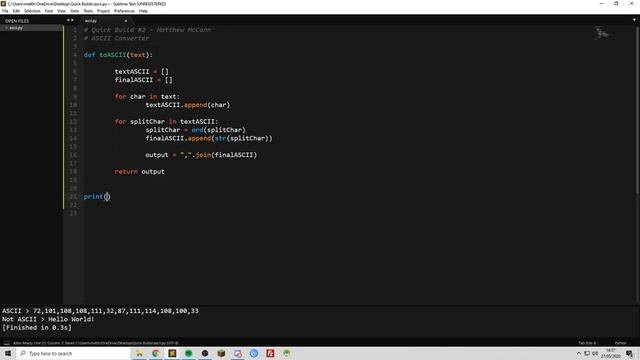640x360 pixels.
Task: Click the 'return output' line
Action: click(x=139, y=171)
